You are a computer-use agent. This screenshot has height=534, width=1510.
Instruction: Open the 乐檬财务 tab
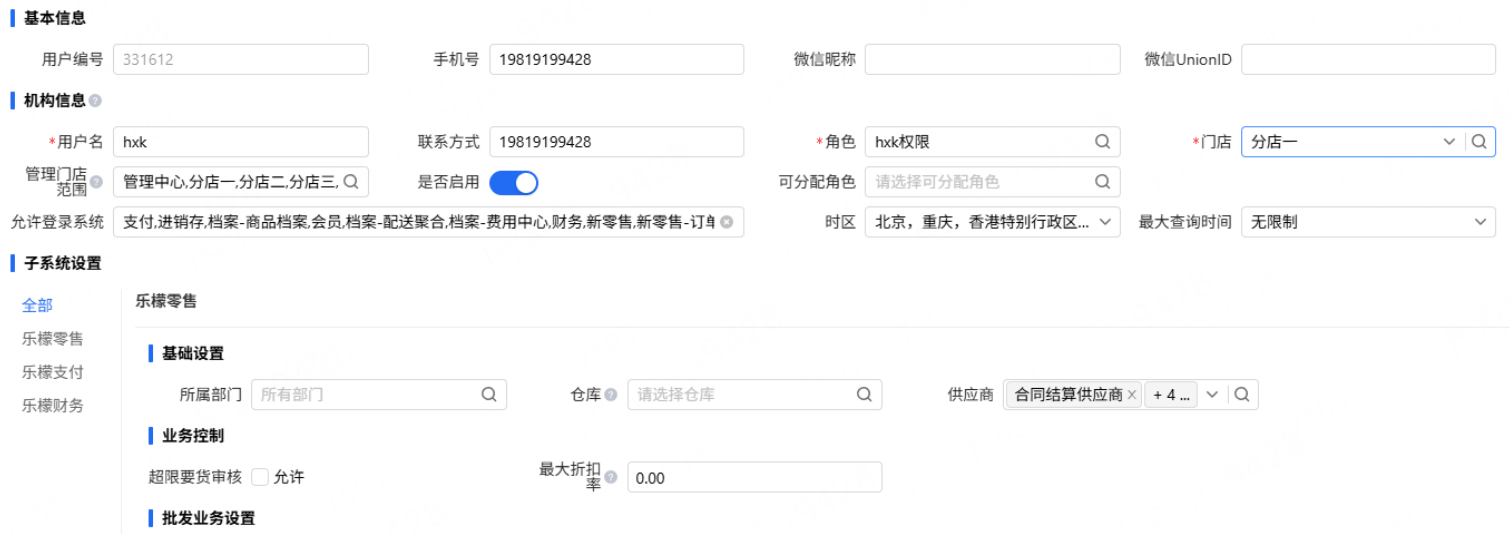[53, 405]
